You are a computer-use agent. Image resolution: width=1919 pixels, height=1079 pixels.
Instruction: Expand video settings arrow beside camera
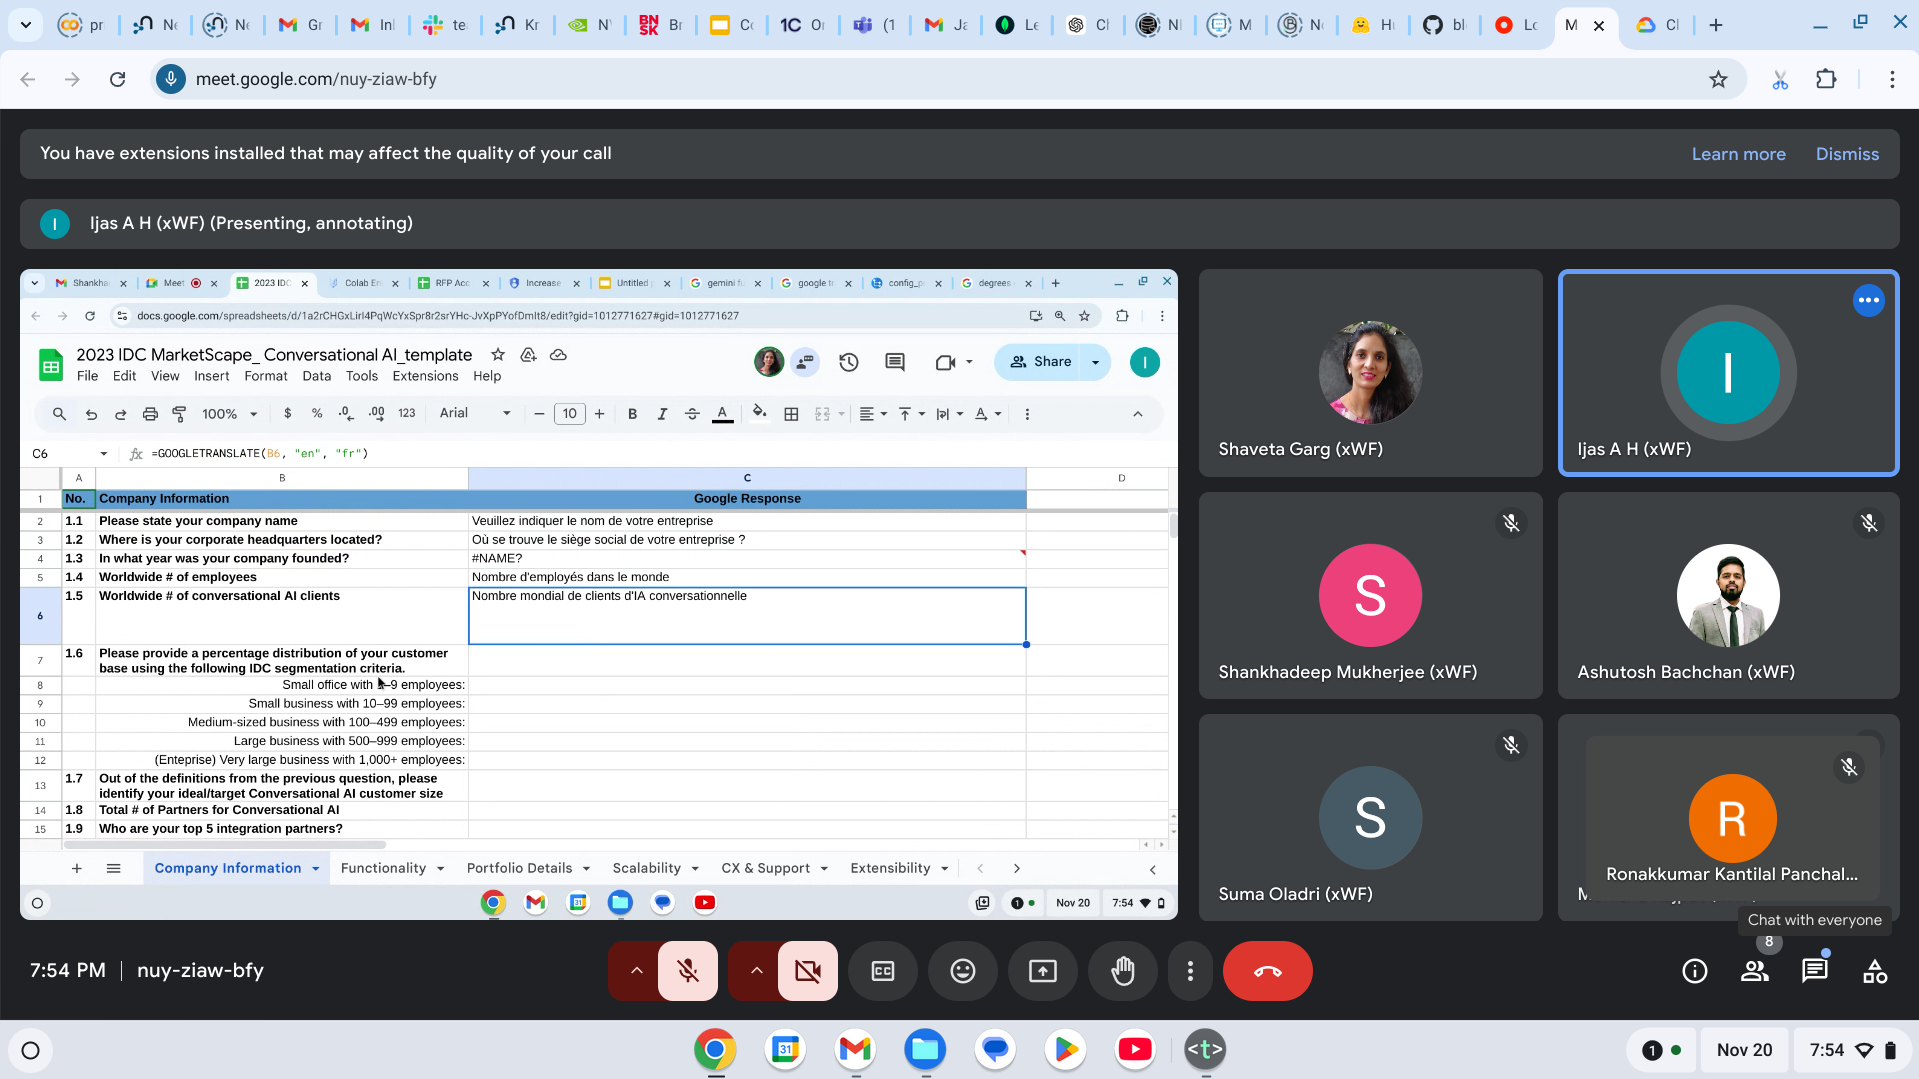[x=756, y=971]
